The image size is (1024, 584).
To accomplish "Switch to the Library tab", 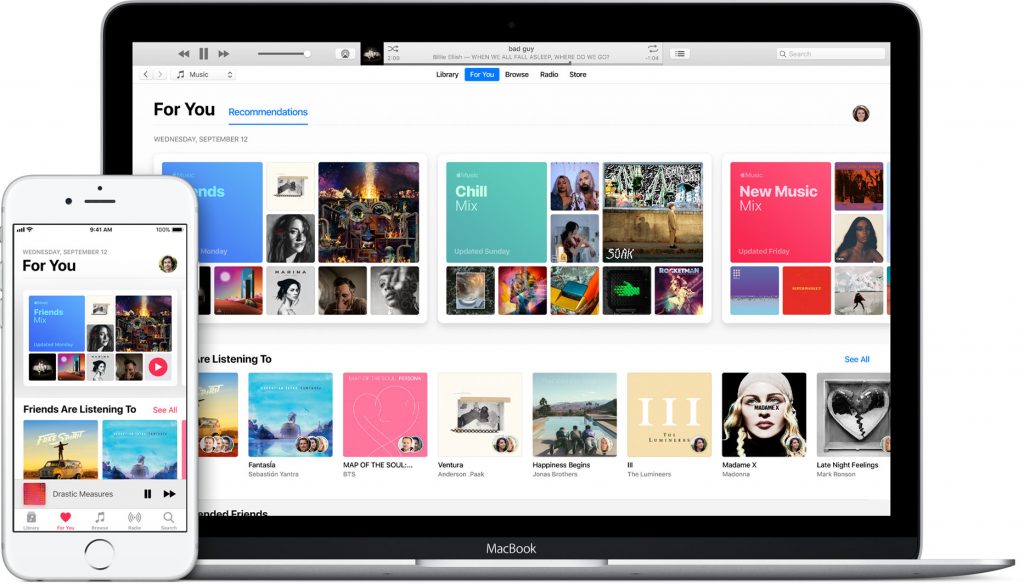I will (447, 74).
